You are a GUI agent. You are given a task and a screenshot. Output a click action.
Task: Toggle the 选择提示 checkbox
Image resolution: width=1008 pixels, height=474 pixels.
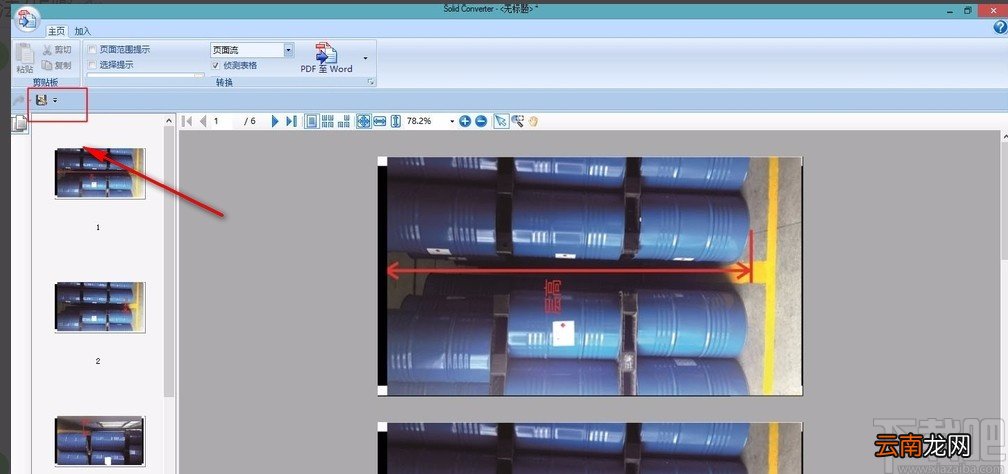point(92,65)
